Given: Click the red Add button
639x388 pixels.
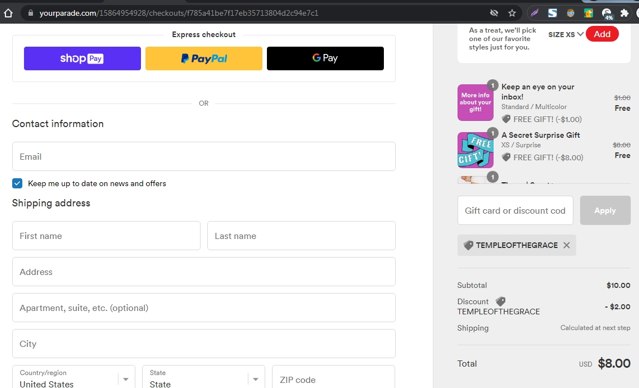Looking at the screenshot, I should pos(602,34).
